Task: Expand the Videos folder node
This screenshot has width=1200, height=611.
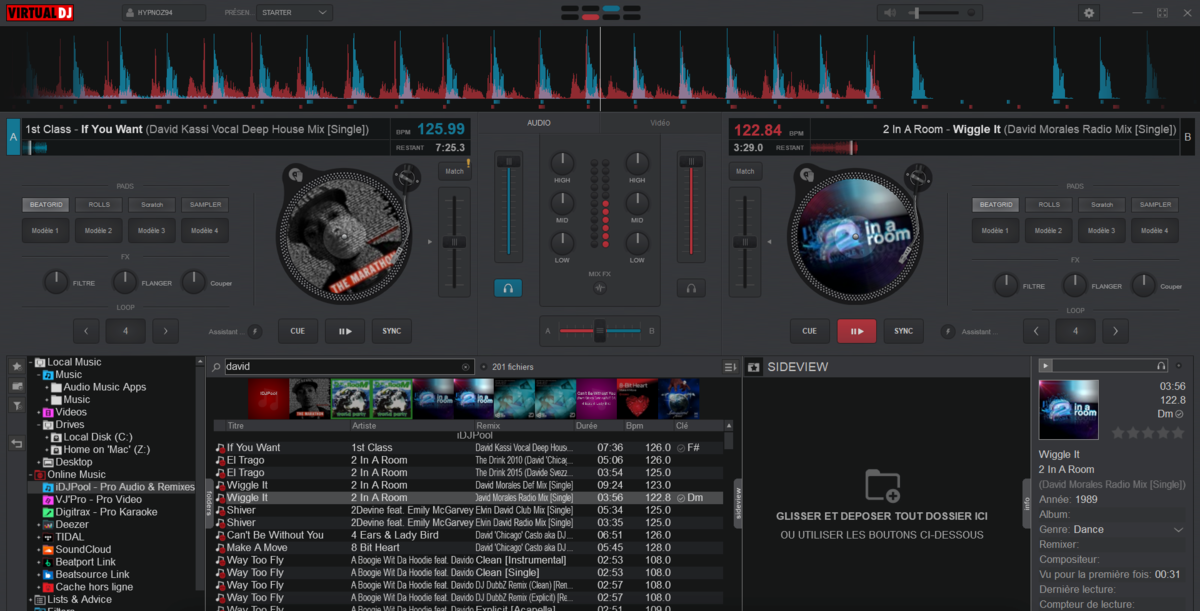Action: coord(39,412)
